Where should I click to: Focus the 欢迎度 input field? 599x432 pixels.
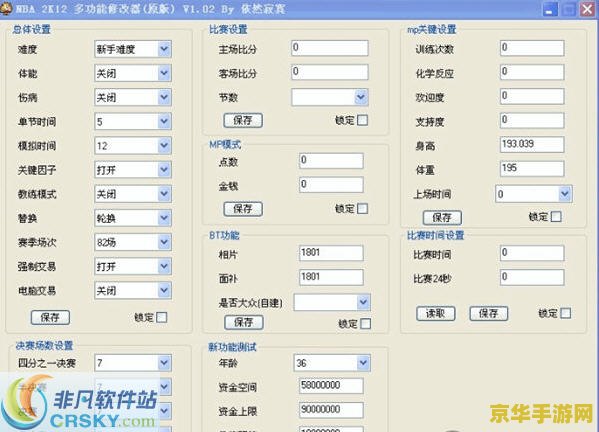coord(532,96)
